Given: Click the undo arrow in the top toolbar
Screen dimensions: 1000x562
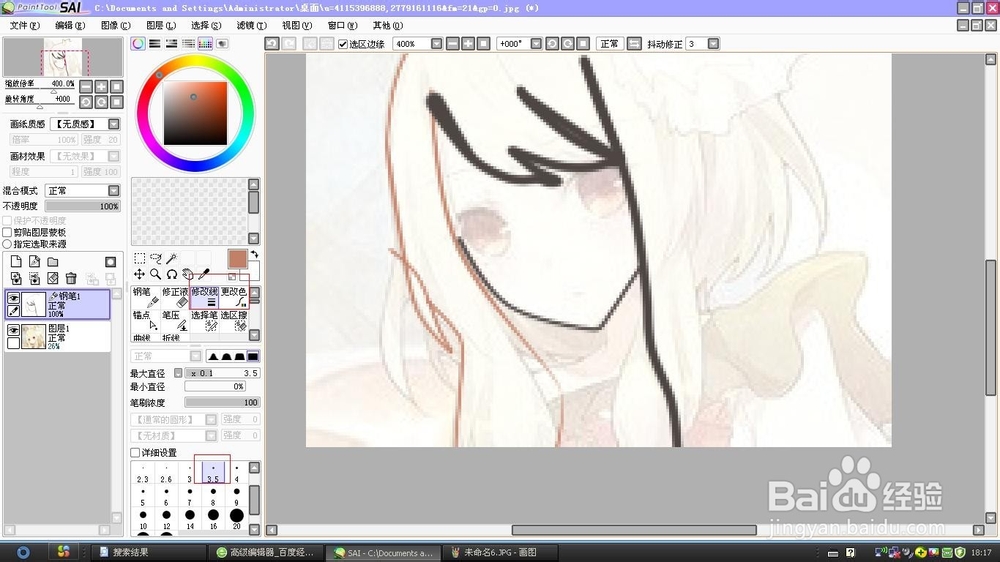Looking at the screenshot, I should click(x=272, y=43).
